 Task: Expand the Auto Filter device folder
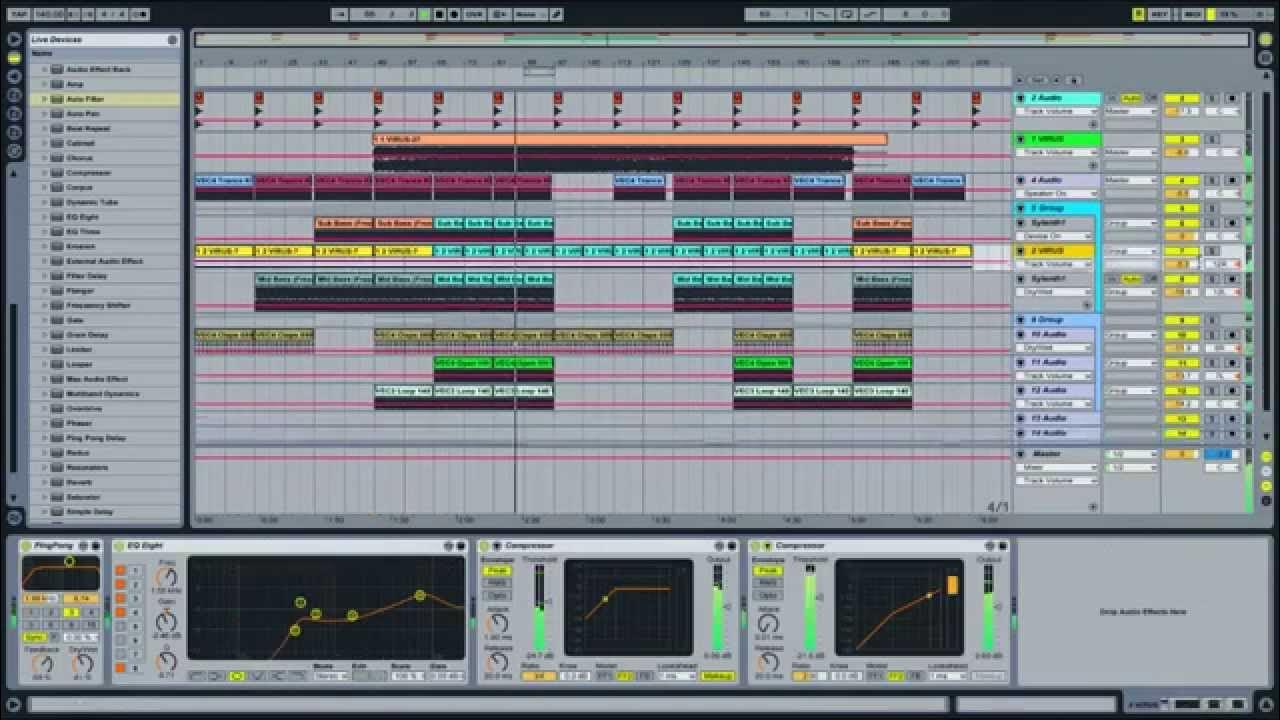[45, 99]
